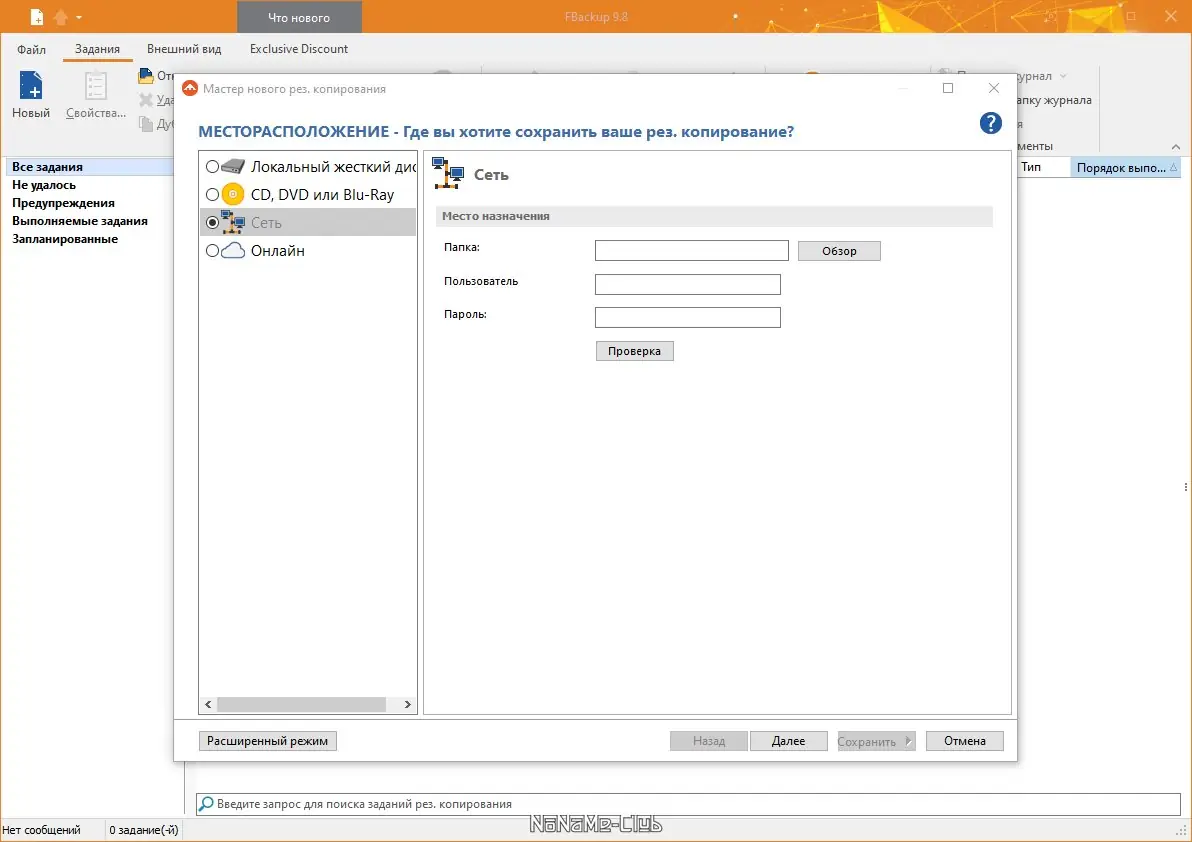
Task: Click the Обзор browse button
Action: [839, 251]
